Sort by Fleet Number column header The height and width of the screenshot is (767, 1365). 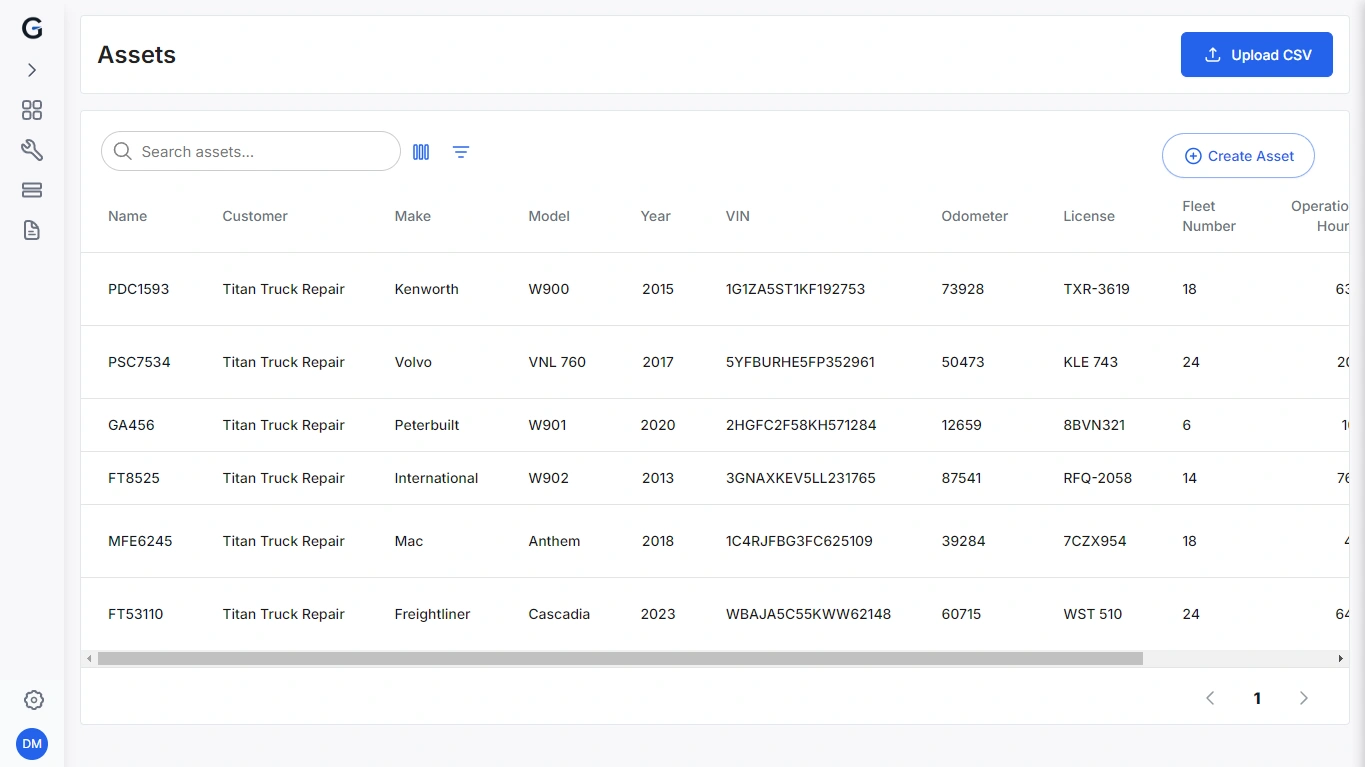pos(1209,216)
